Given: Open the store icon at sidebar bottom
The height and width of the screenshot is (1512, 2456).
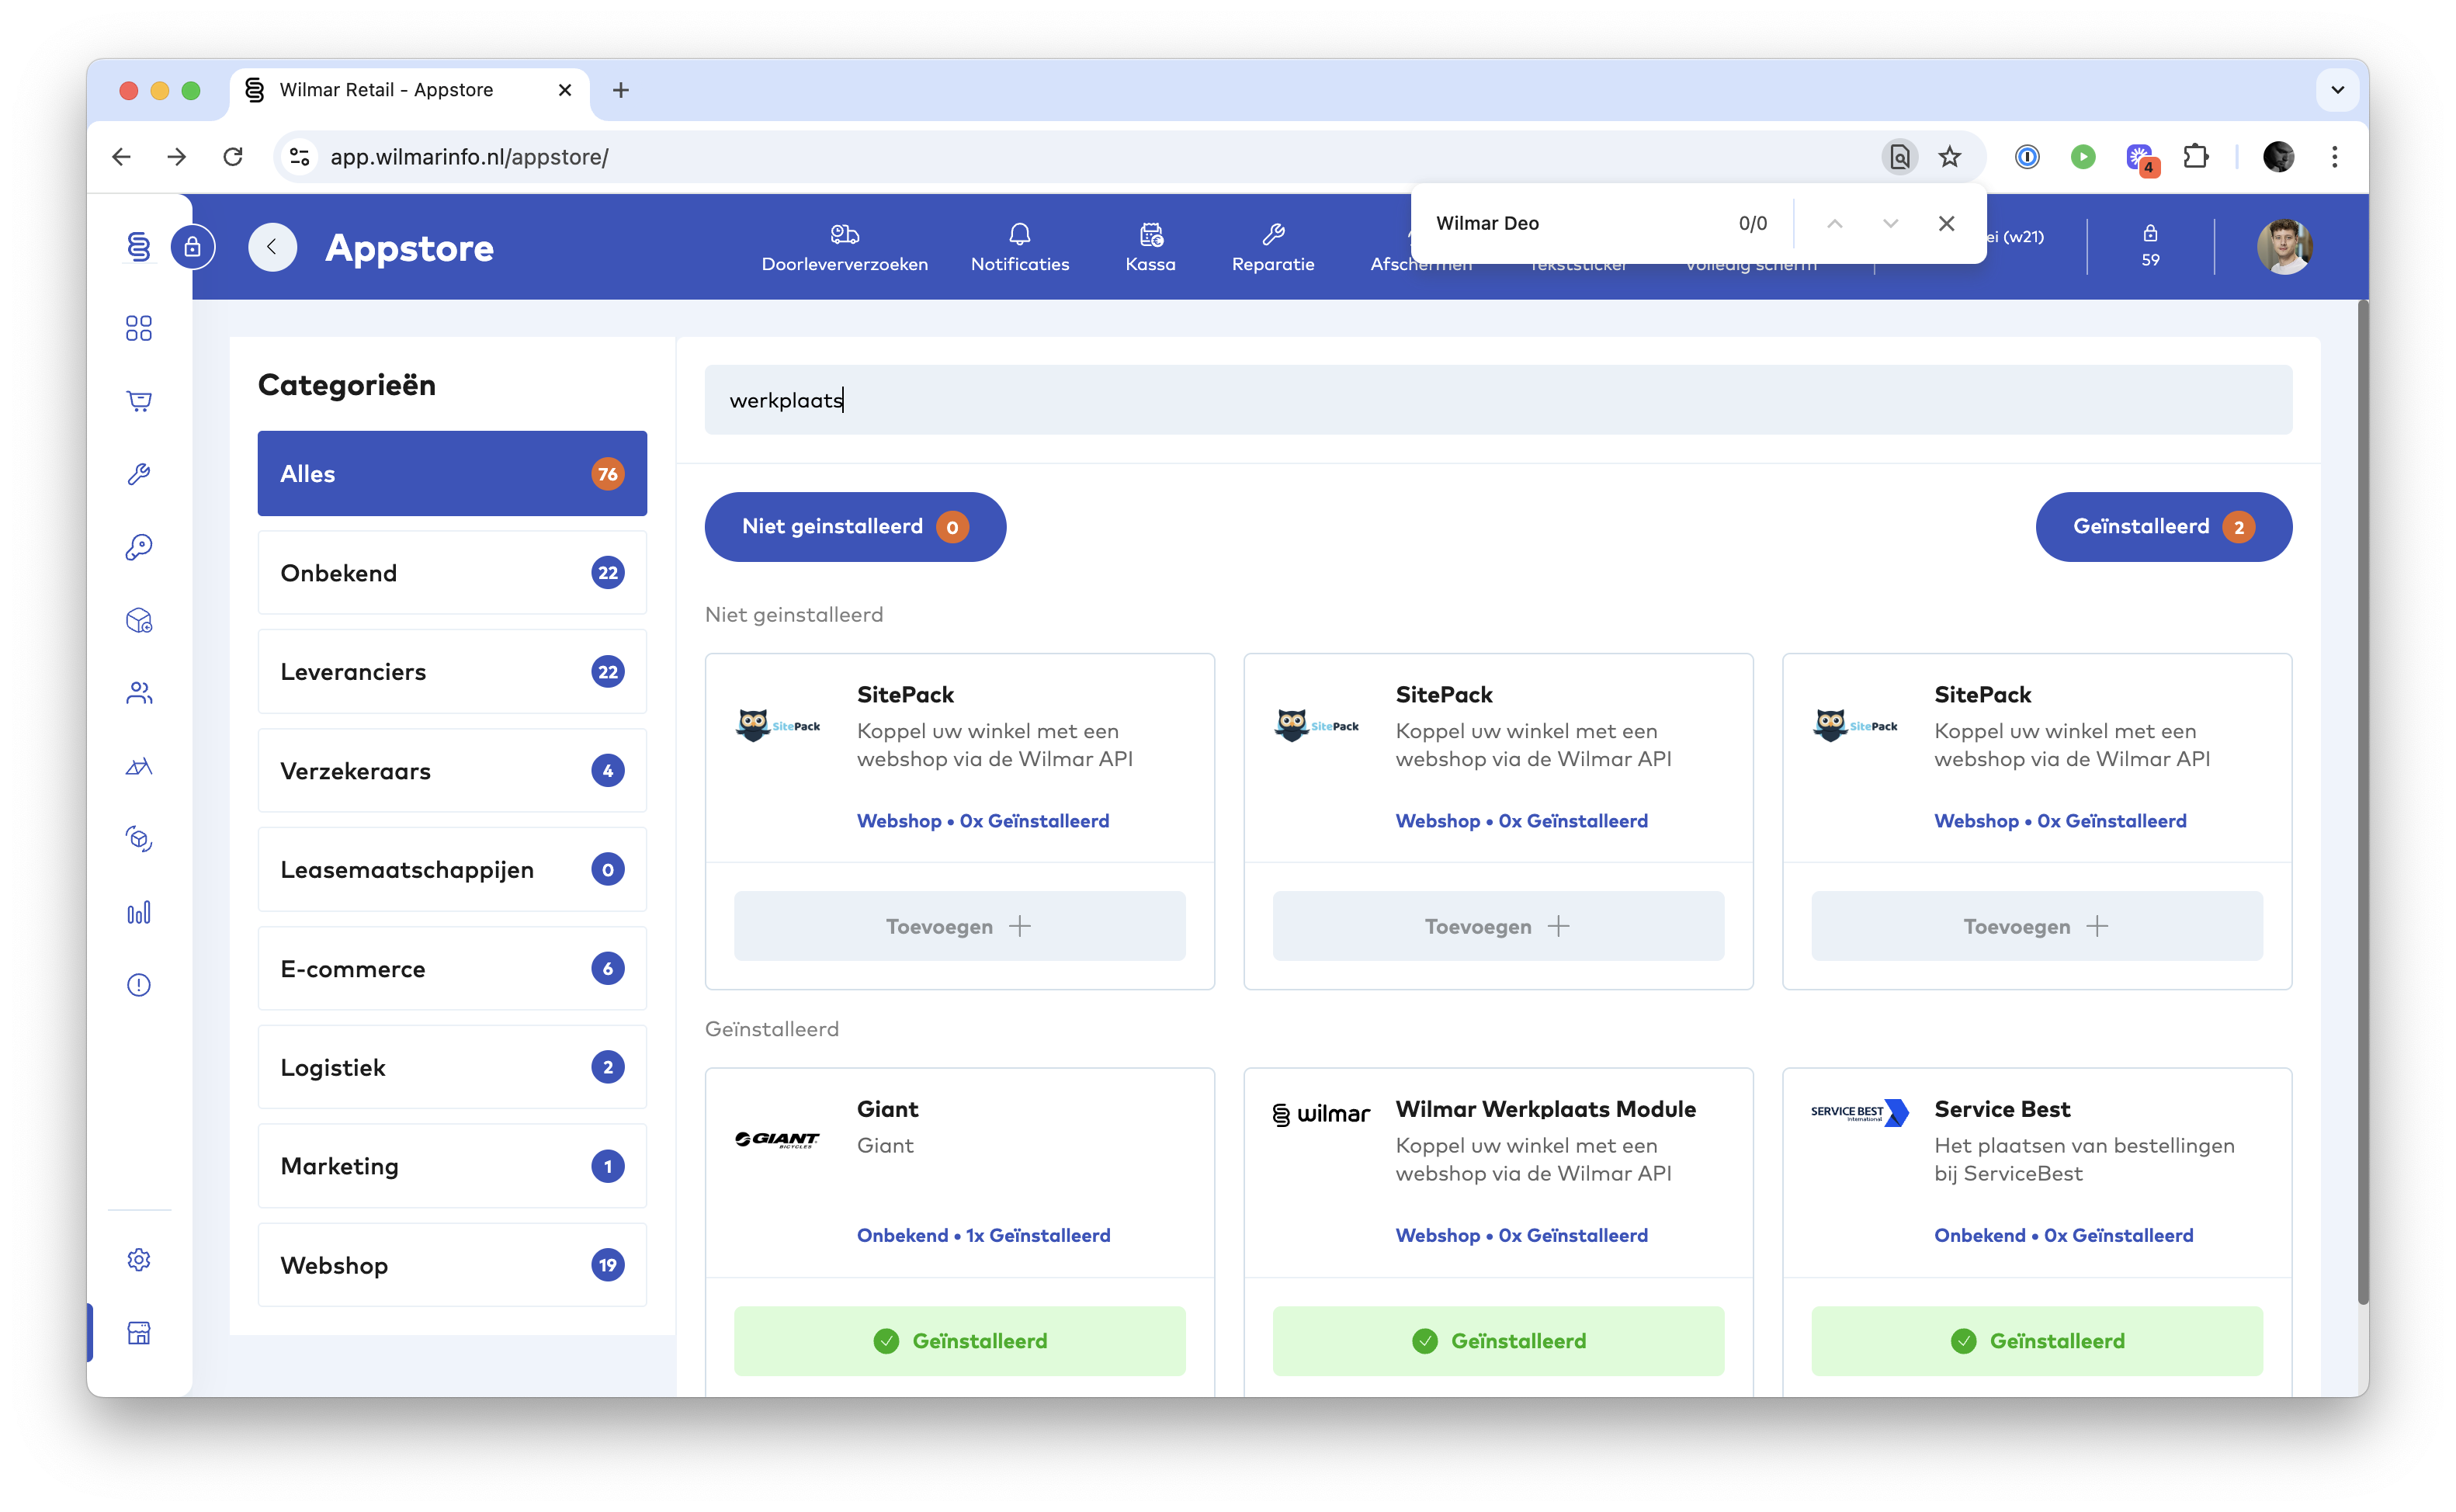Looking at the screenshot, I should (x=139, y=1332).
